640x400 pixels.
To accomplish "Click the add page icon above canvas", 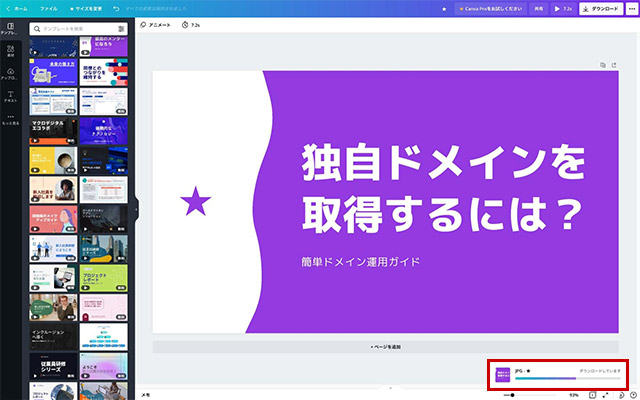I will pyautogui.click(x=614, y=65).
